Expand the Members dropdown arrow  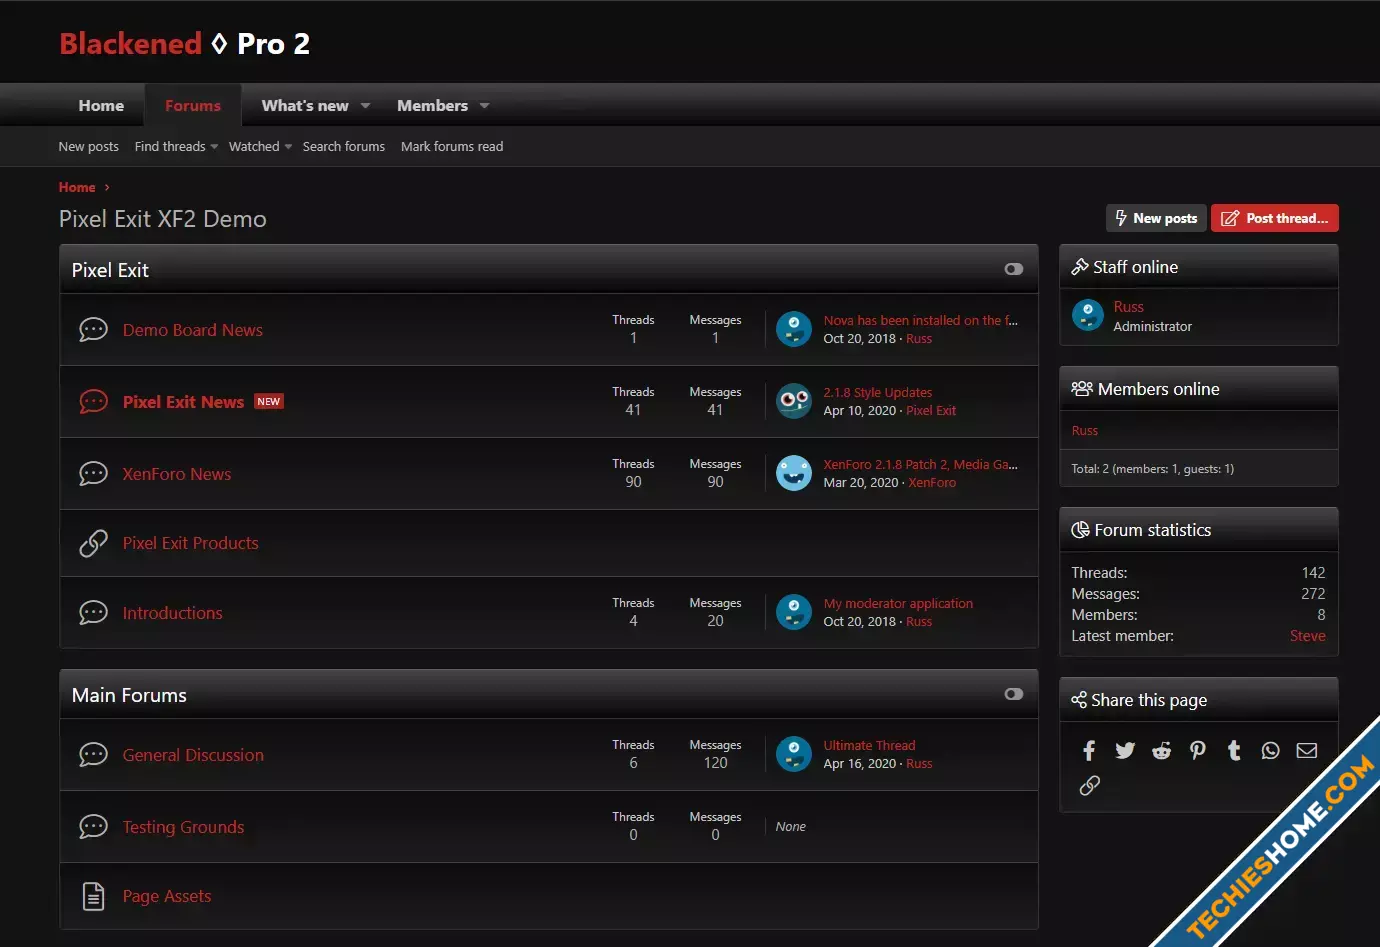484,106
